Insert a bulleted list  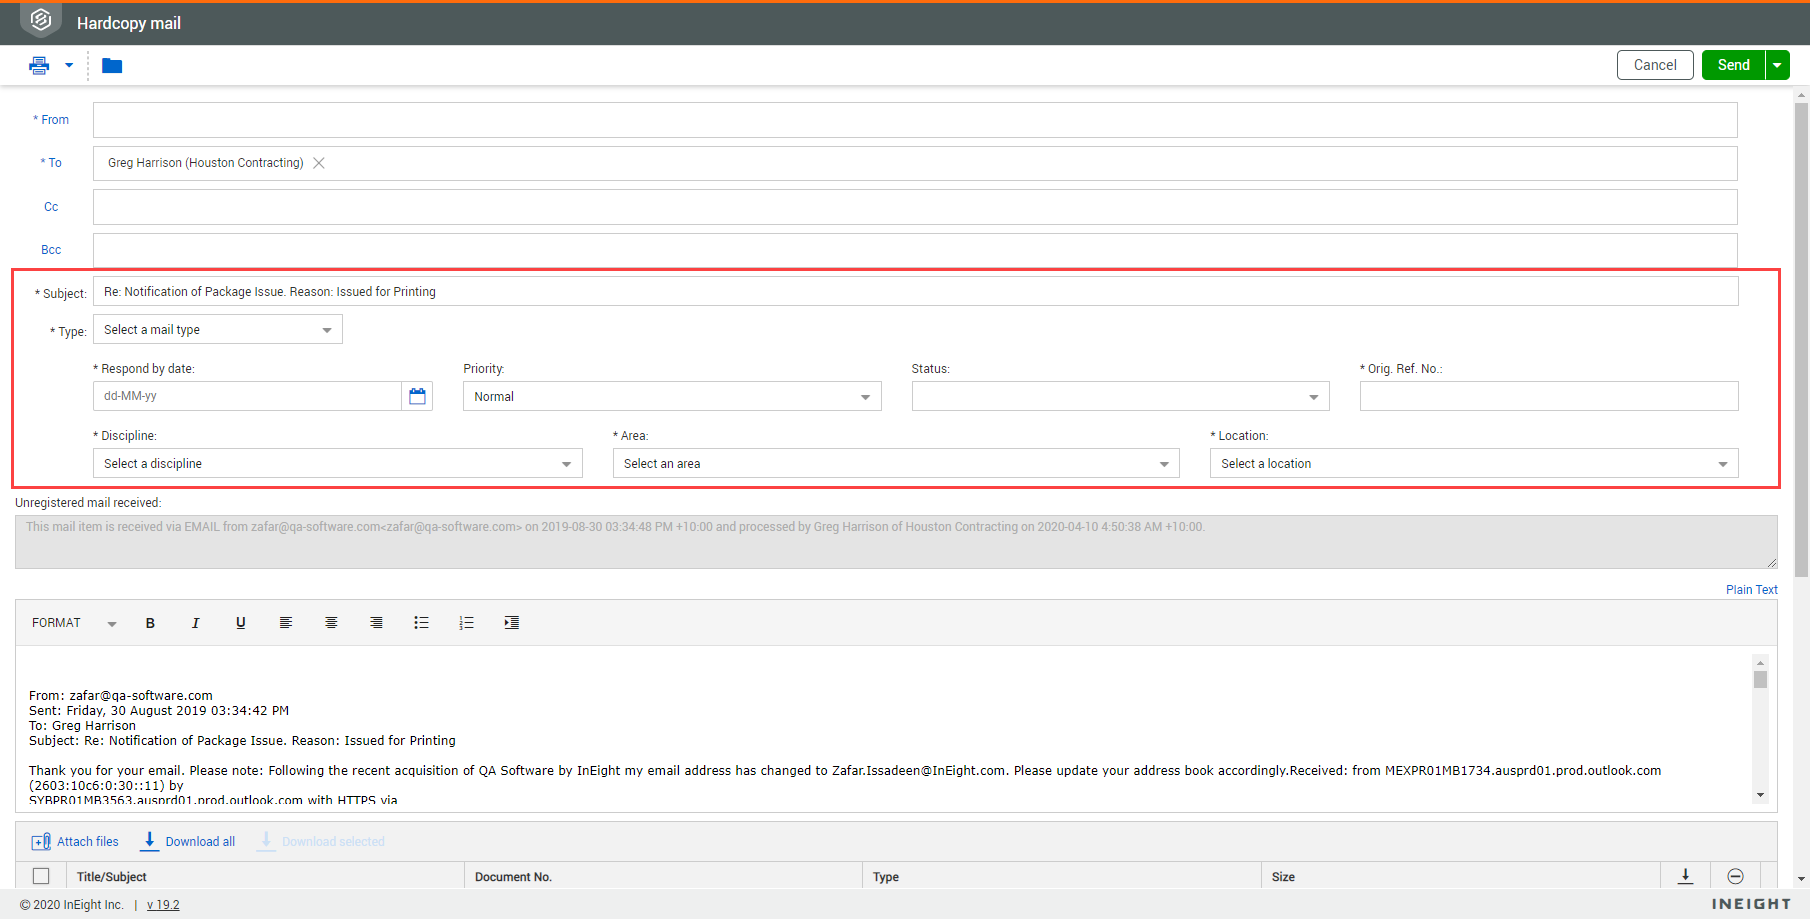click(x=421, y=623)
